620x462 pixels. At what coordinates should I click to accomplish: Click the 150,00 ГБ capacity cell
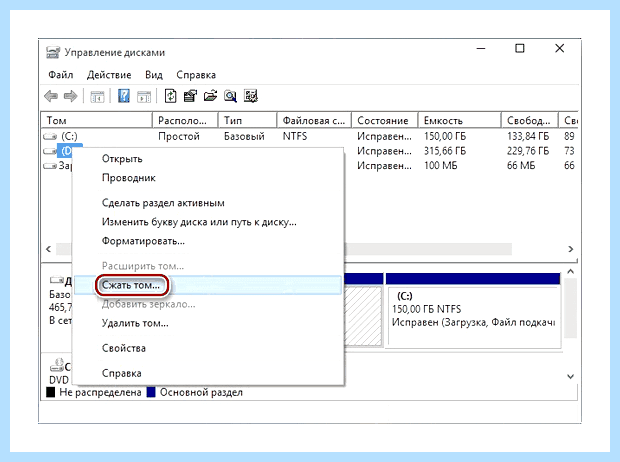pyautogui.click(x=445, y=136)
